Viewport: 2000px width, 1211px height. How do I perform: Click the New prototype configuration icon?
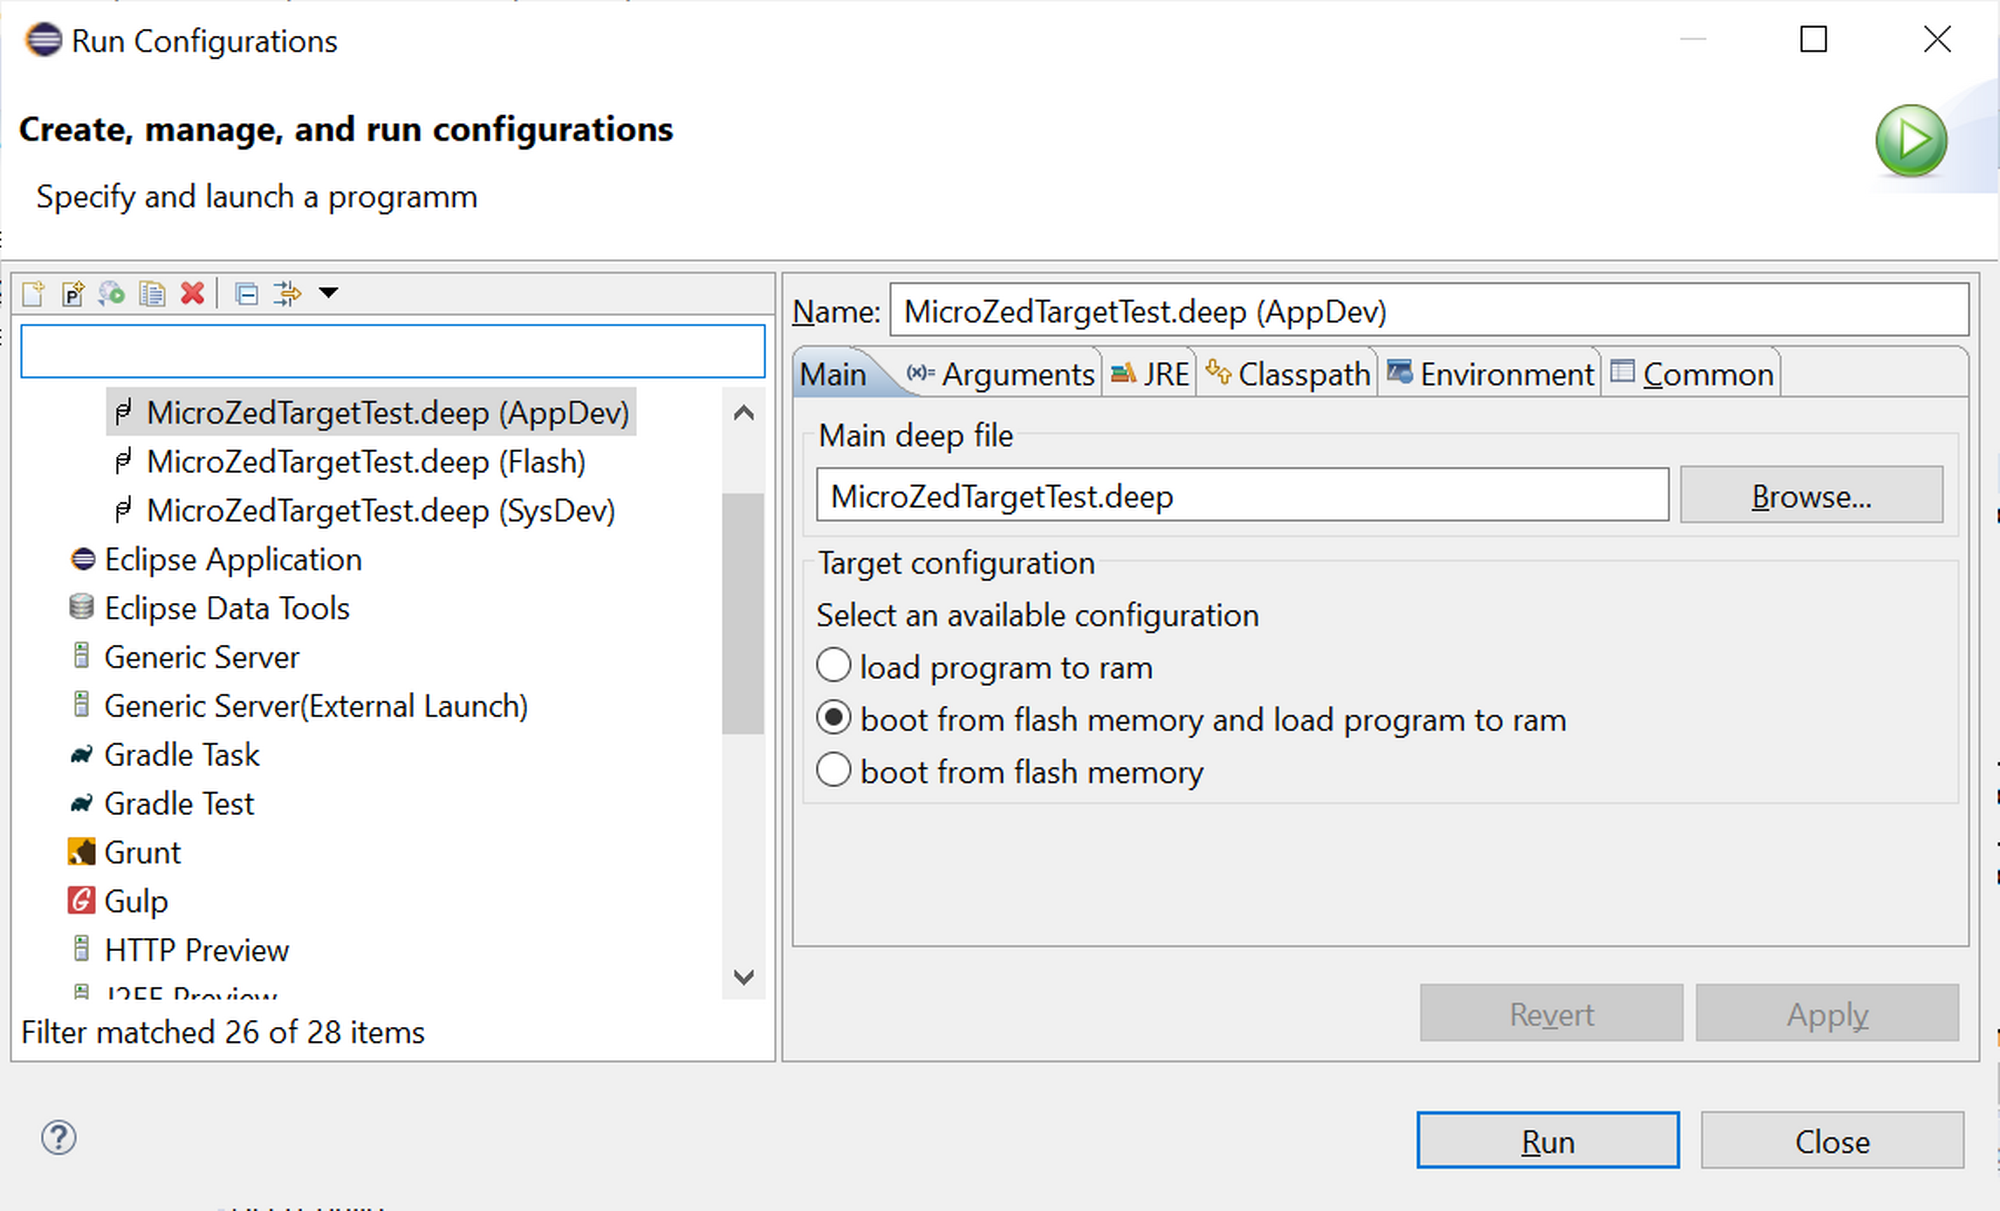(x=72, y=294)
